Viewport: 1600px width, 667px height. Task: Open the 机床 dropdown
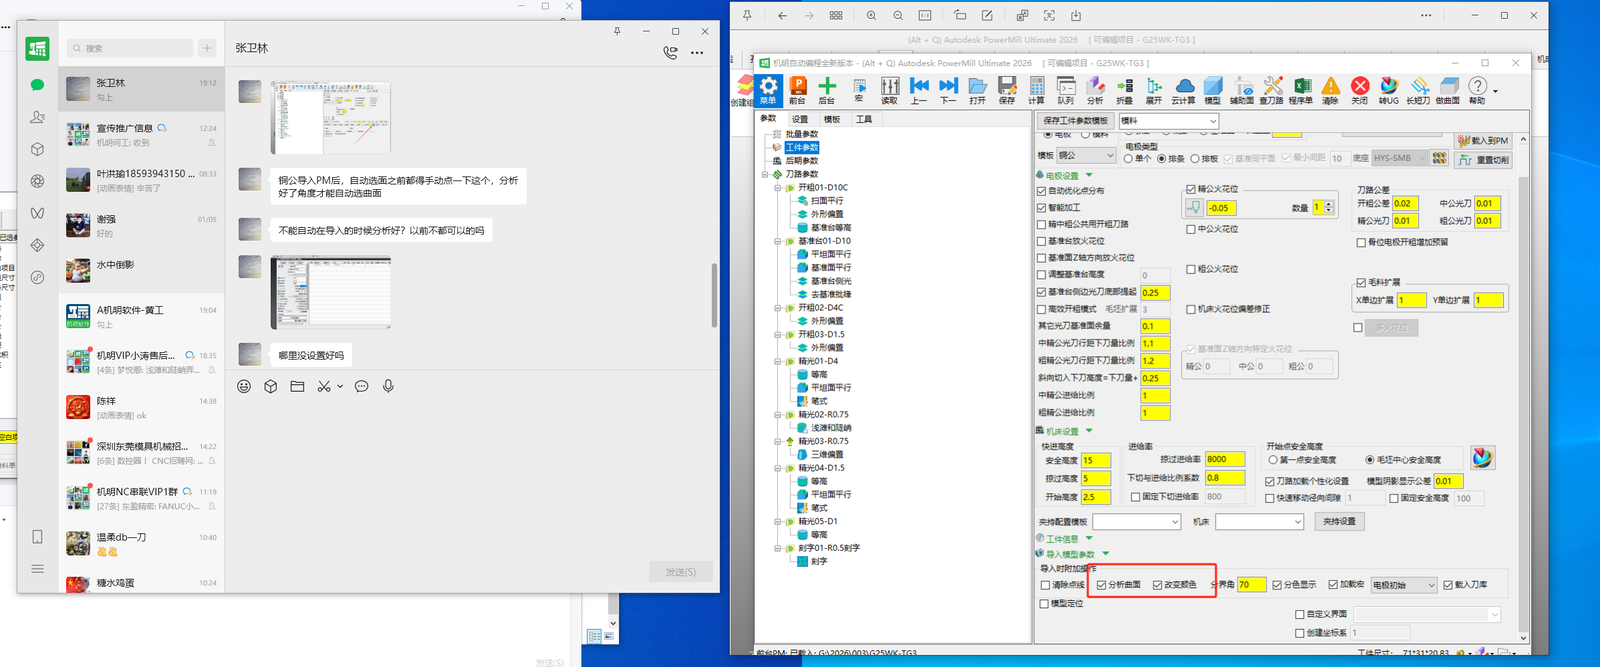[1259, 522]
